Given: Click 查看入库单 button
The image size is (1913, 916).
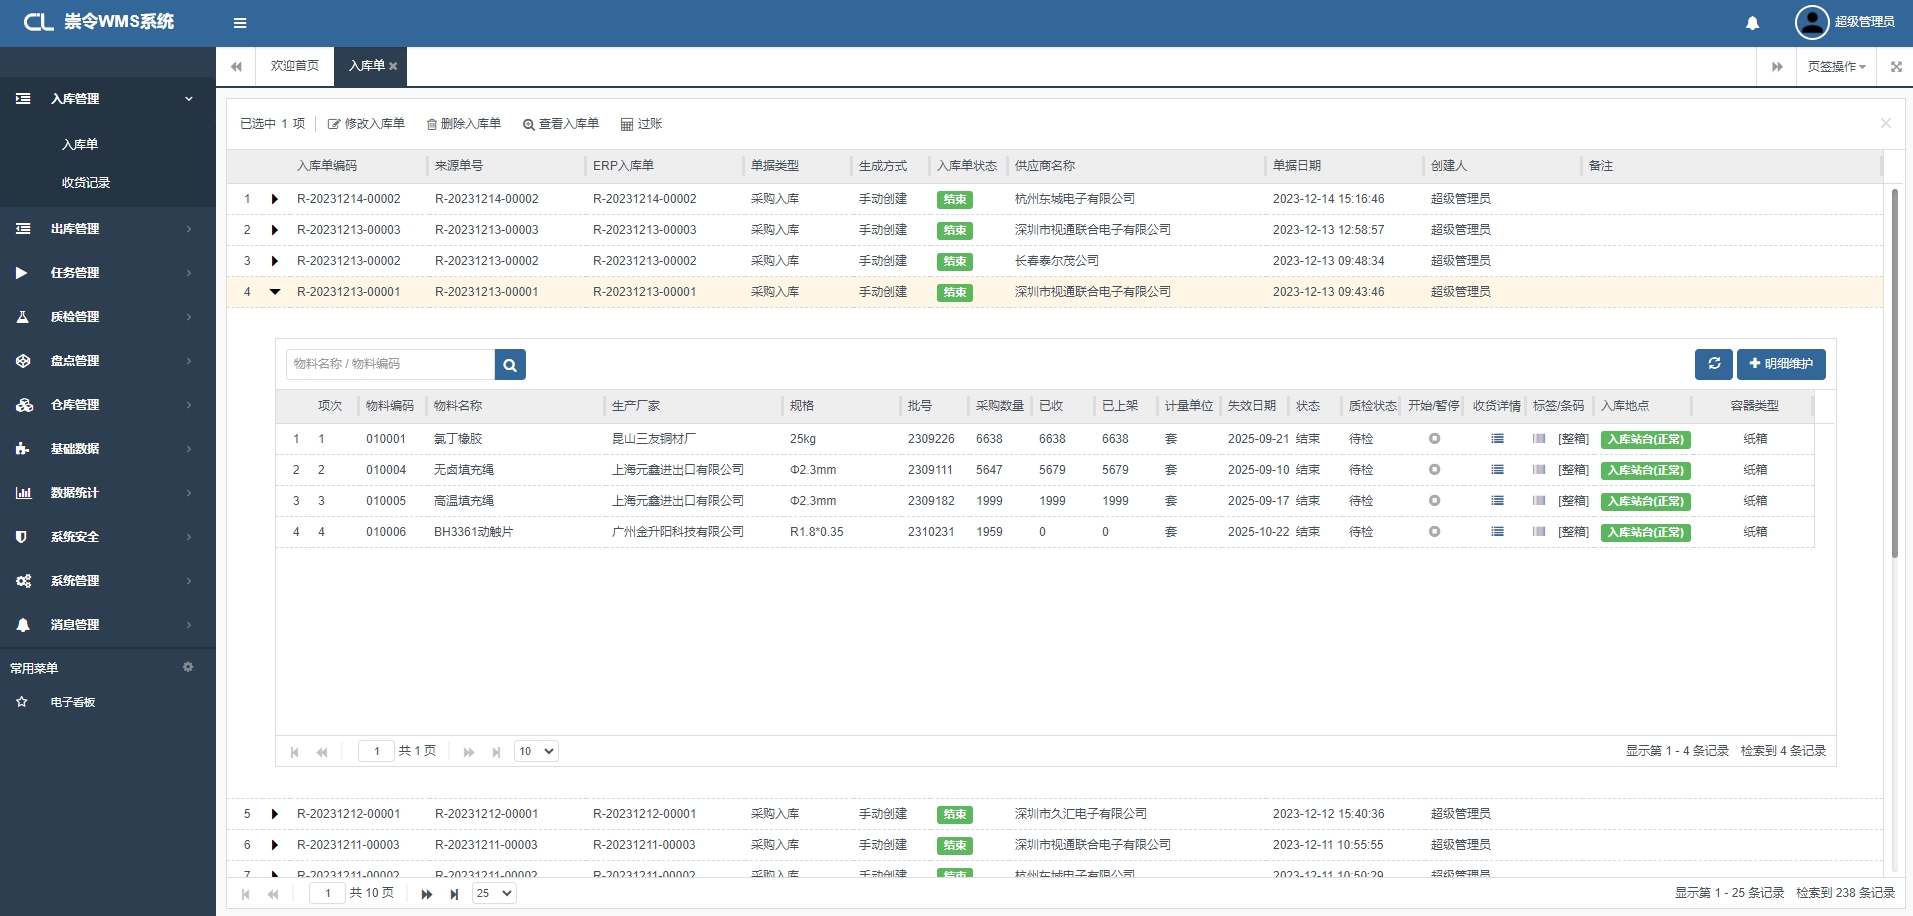Looking at the screenshot, I should coord(560,124).
